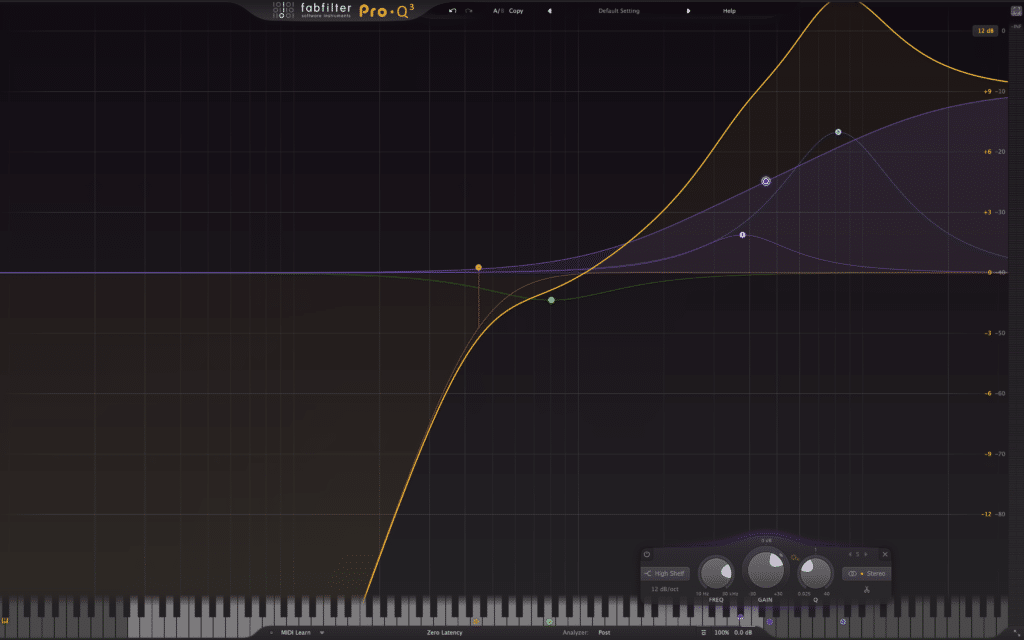Screen dimensions: 1024x640
Task: Toggle the A/B state switch
Action: [498, 10]
